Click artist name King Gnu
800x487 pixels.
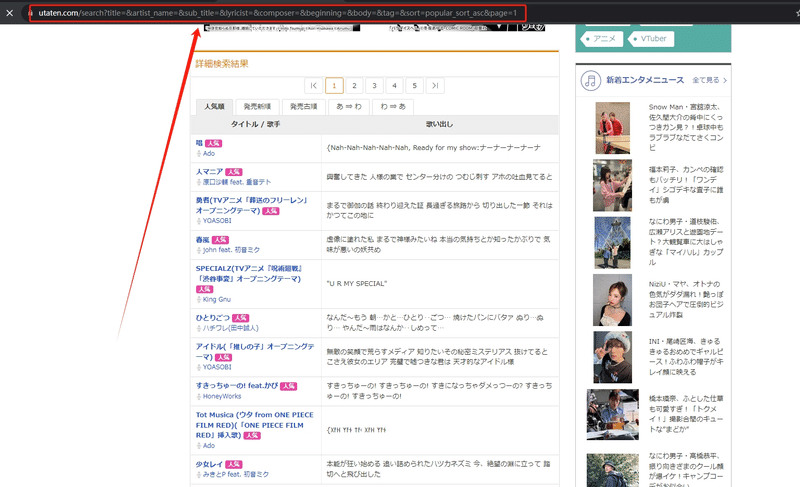click(x=217, y=299)
